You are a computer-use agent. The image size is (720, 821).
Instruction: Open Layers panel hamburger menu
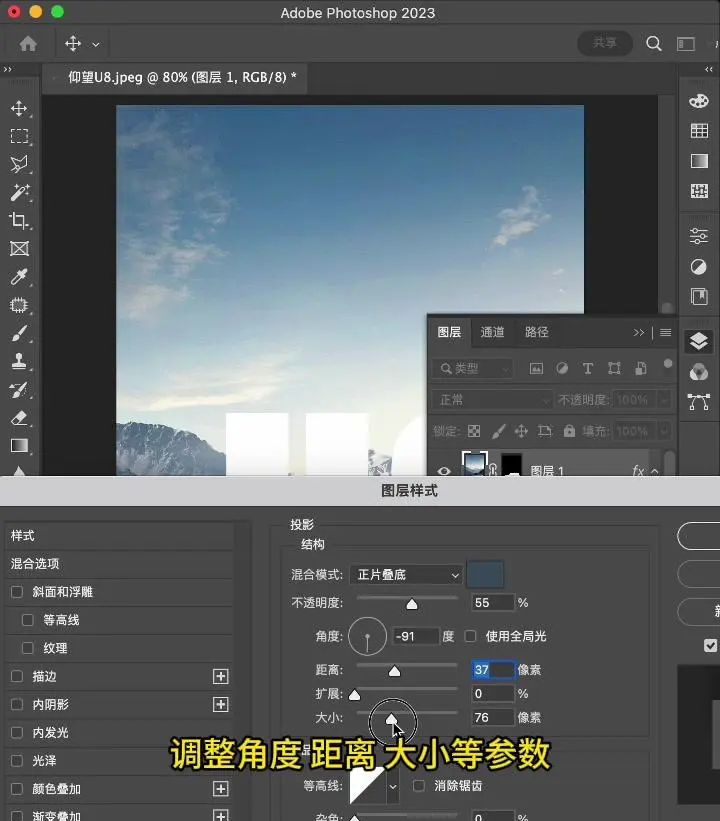click(x=666, y=332)
